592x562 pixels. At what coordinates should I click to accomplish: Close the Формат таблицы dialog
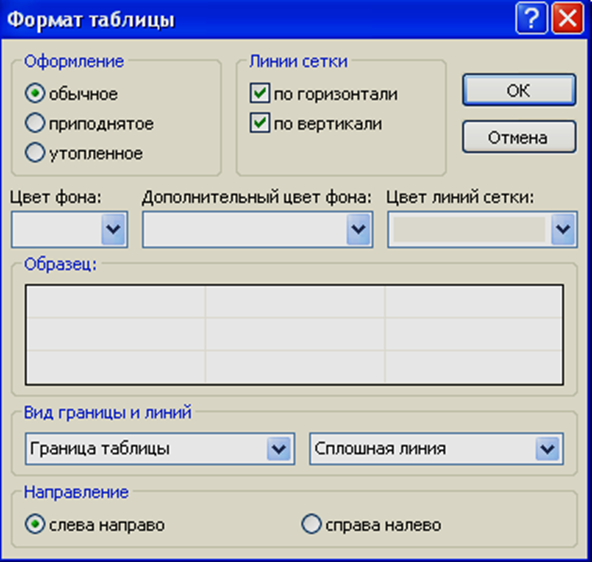pyautogui.click(x=567, y=18)
